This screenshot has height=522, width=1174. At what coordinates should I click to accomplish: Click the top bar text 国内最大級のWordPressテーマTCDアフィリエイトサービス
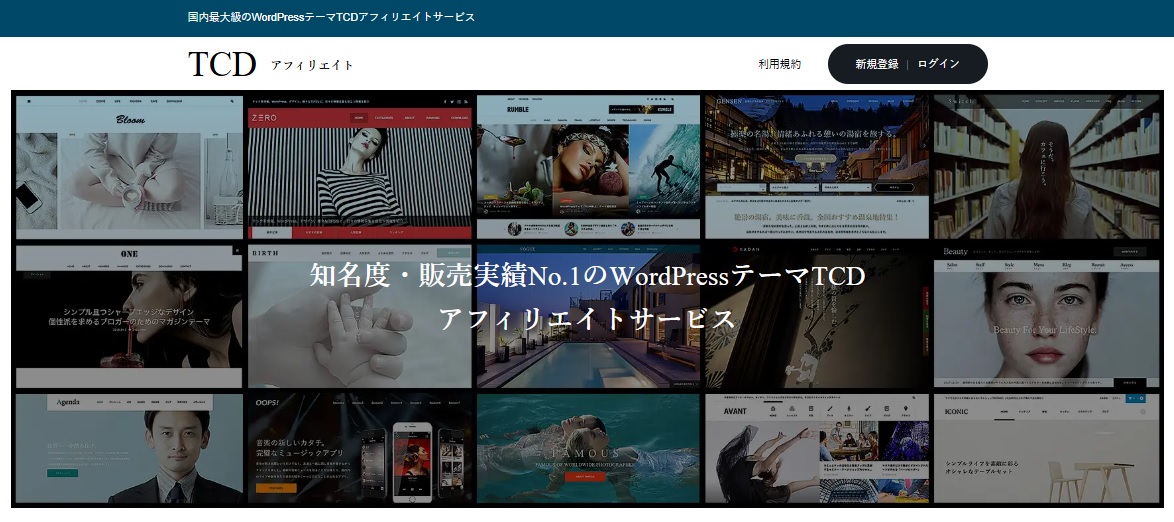click(331, 17)
